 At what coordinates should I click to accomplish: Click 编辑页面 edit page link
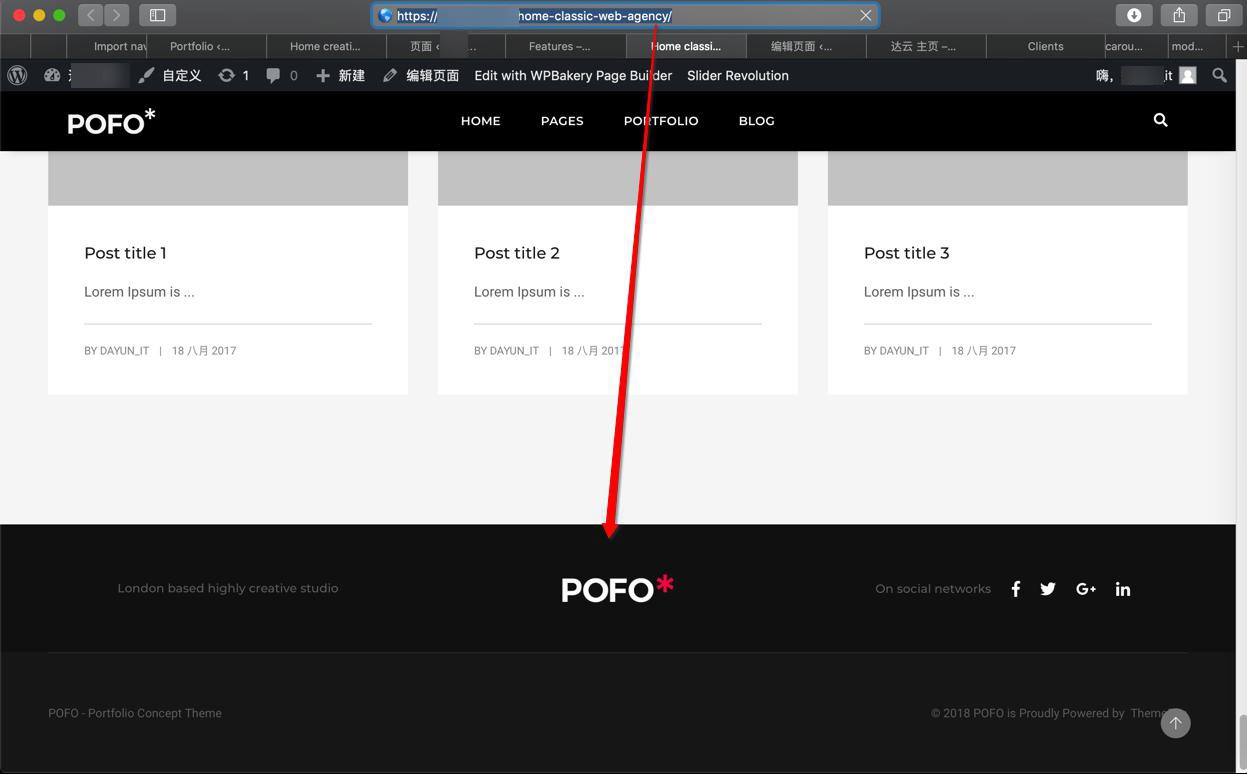click(421, 75)
